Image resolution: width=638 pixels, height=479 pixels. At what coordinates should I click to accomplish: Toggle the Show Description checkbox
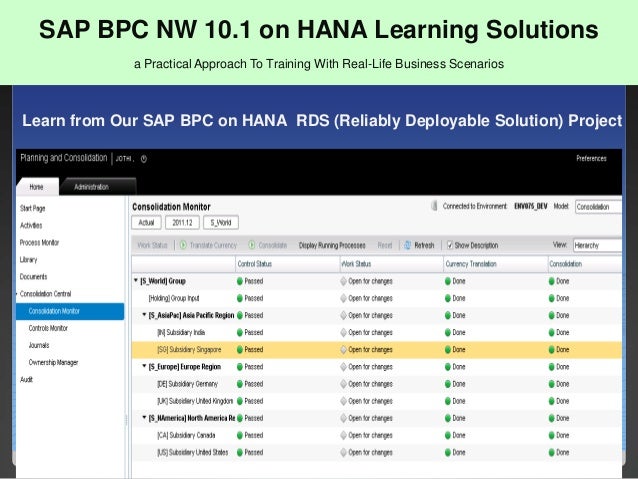[450, 245]
